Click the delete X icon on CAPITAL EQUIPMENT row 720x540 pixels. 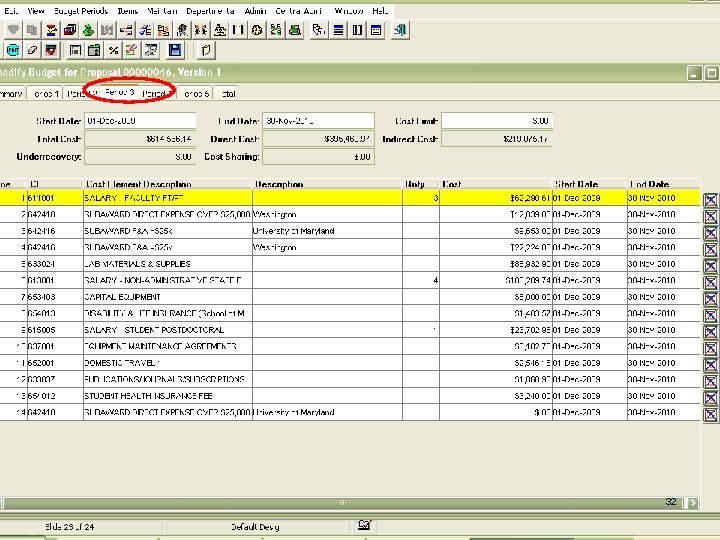(710, 299)
